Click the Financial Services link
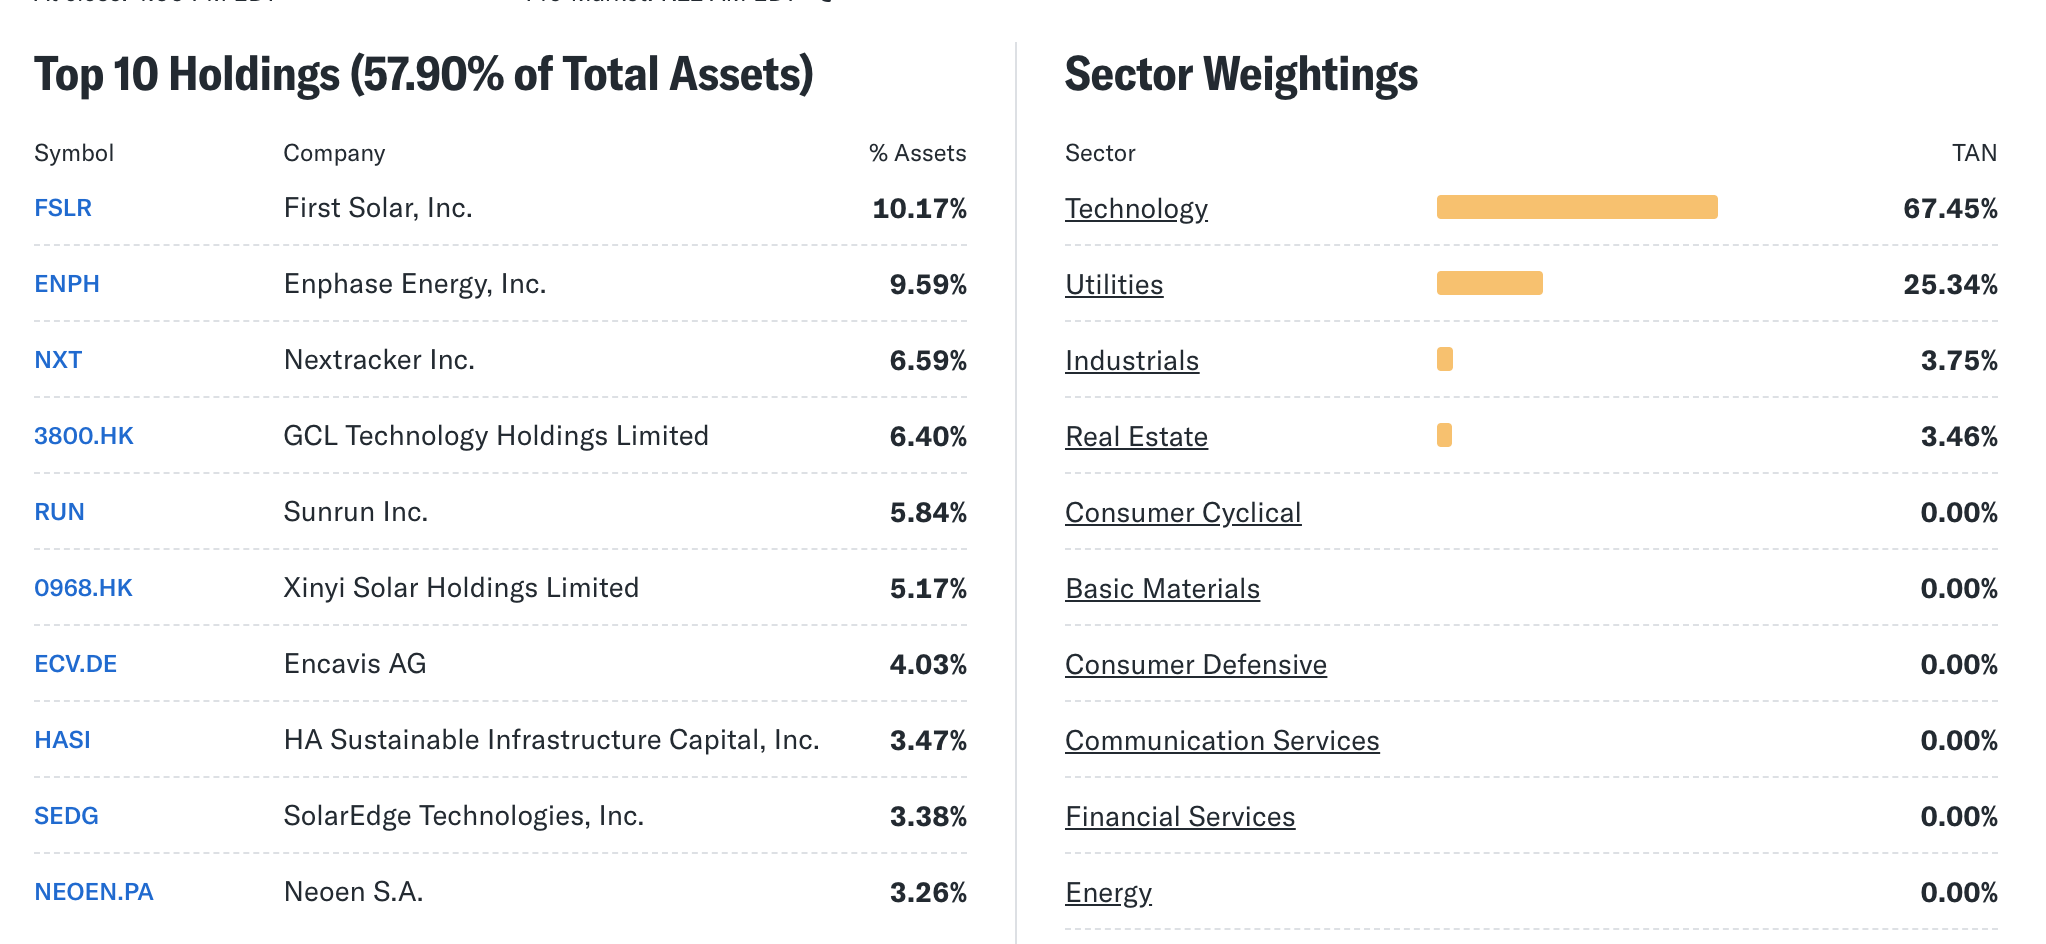 tap(1180, 817)
